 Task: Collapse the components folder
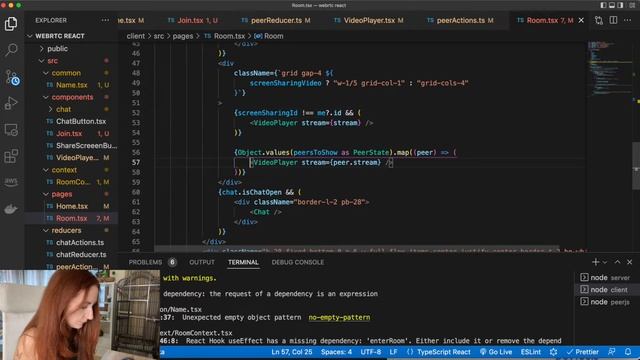click(x=71, y=97)
